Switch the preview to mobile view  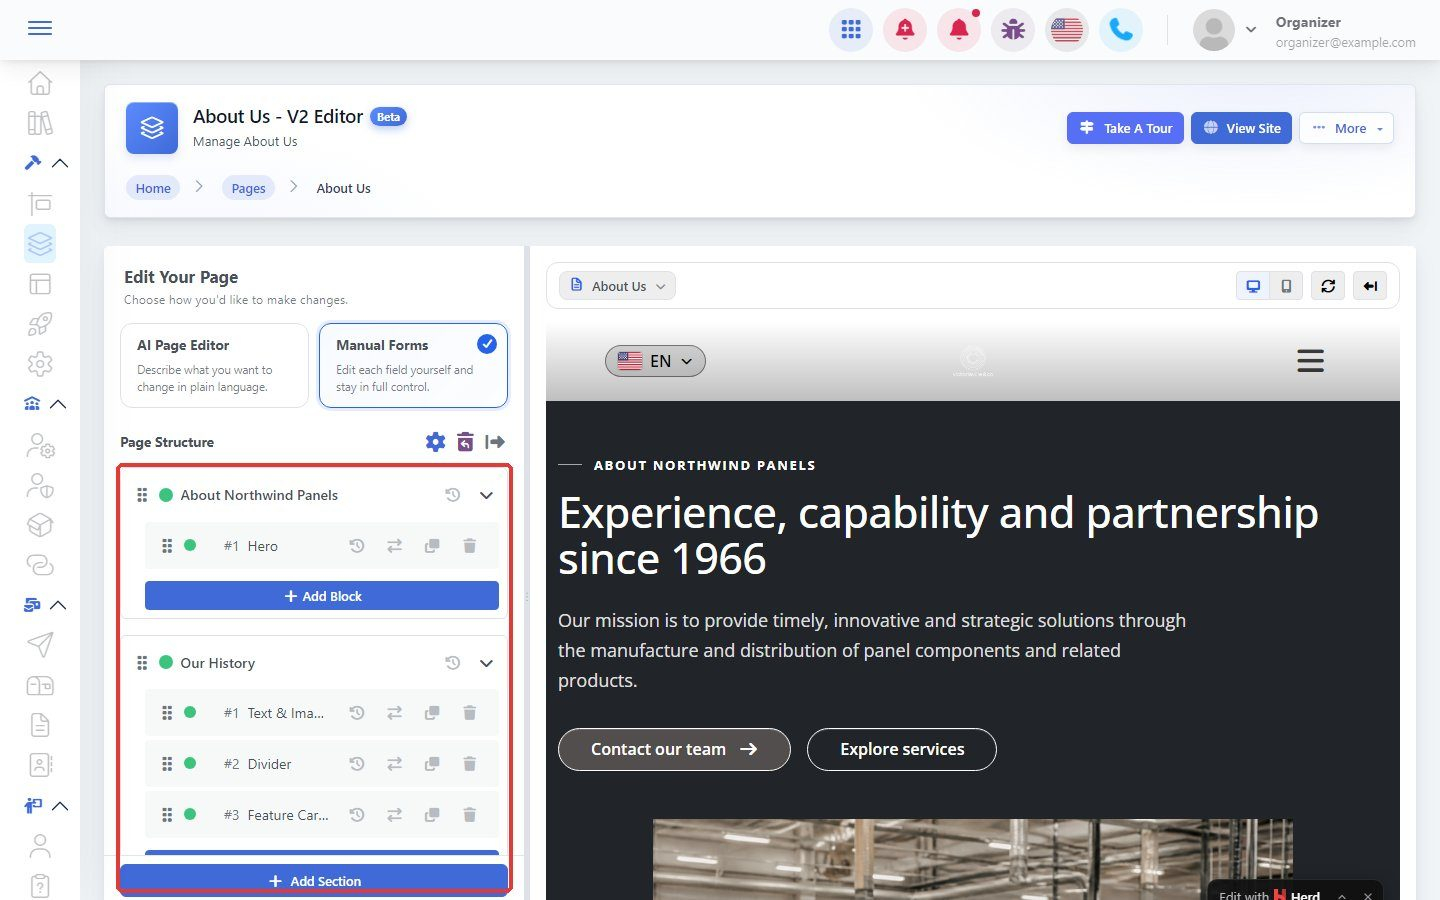click(x=1286, y=286)
